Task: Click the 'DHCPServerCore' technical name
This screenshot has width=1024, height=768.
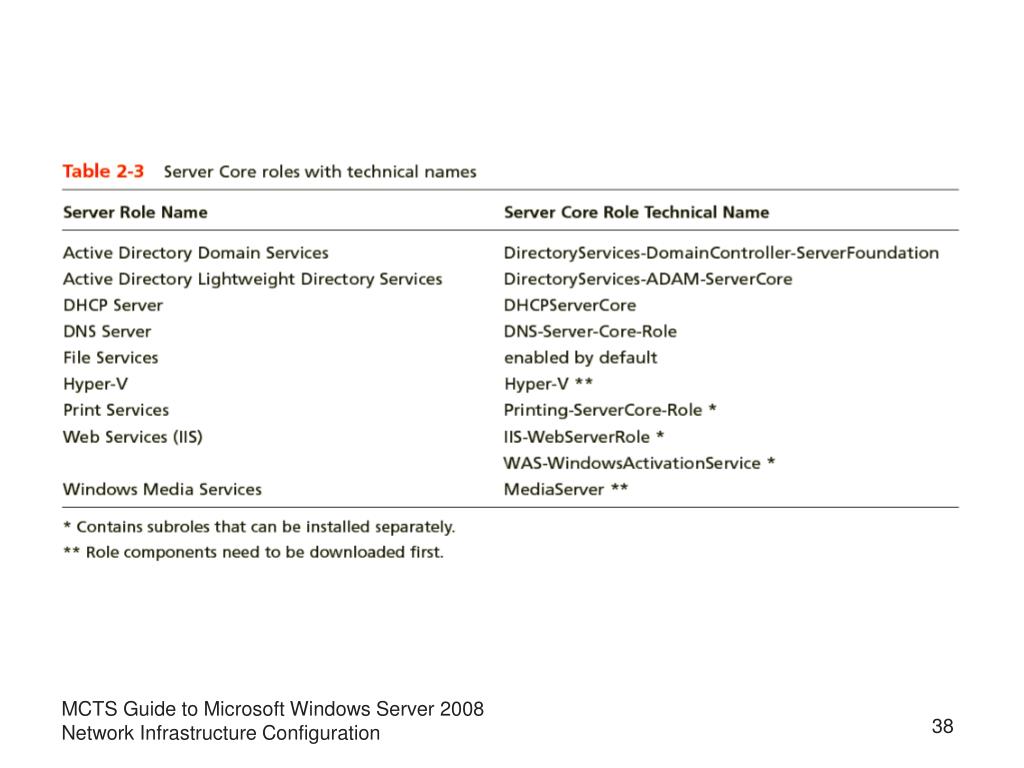Action: (x=569, y=306)
